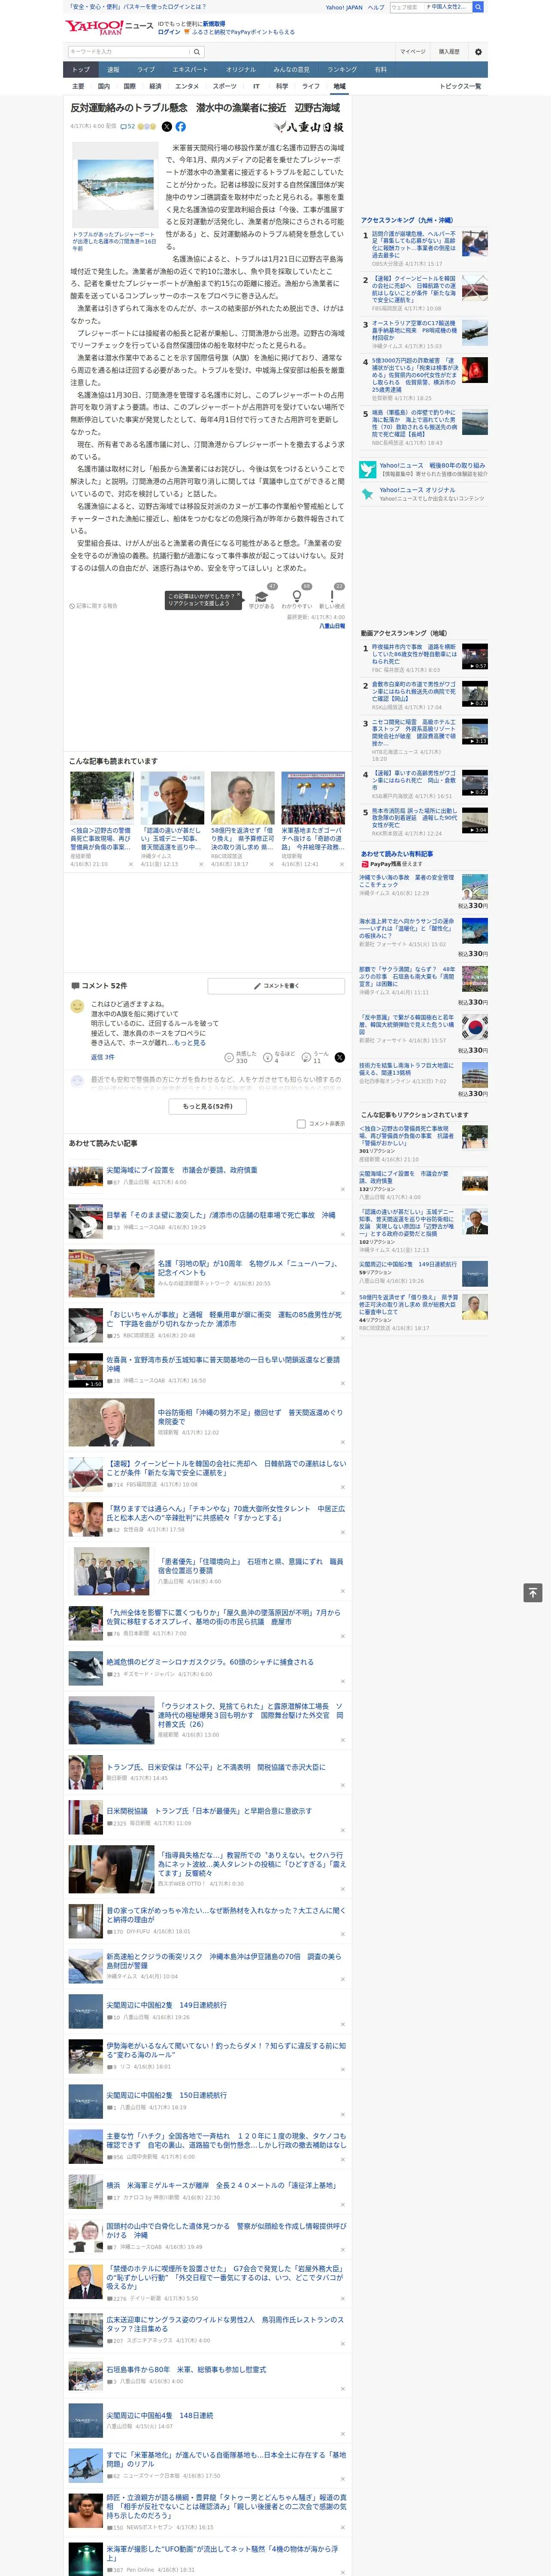The height and width of the screenshot is (2576, 551).
Task: Open the 中谷防衛相 沖縄の努力不足 article
Action: (x=250, y=1417)
